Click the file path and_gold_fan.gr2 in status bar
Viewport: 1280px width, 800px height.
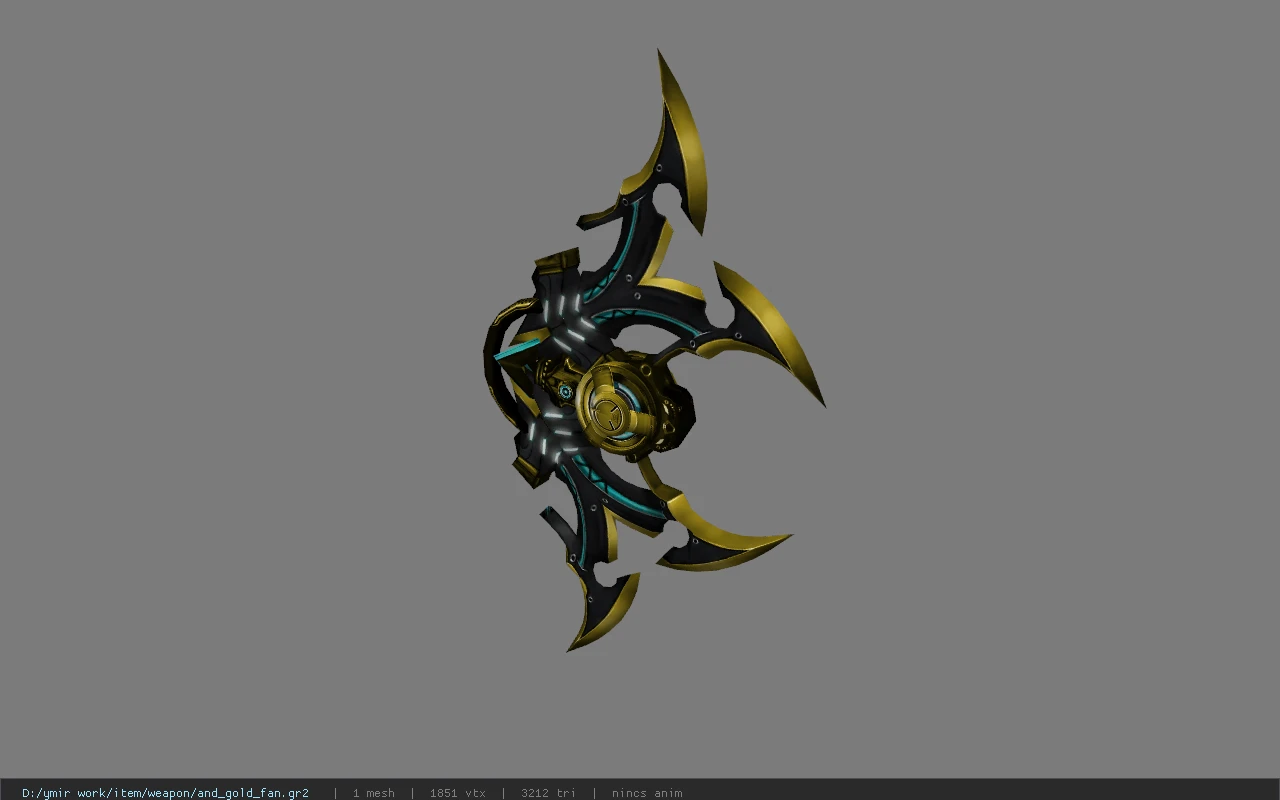165,793
